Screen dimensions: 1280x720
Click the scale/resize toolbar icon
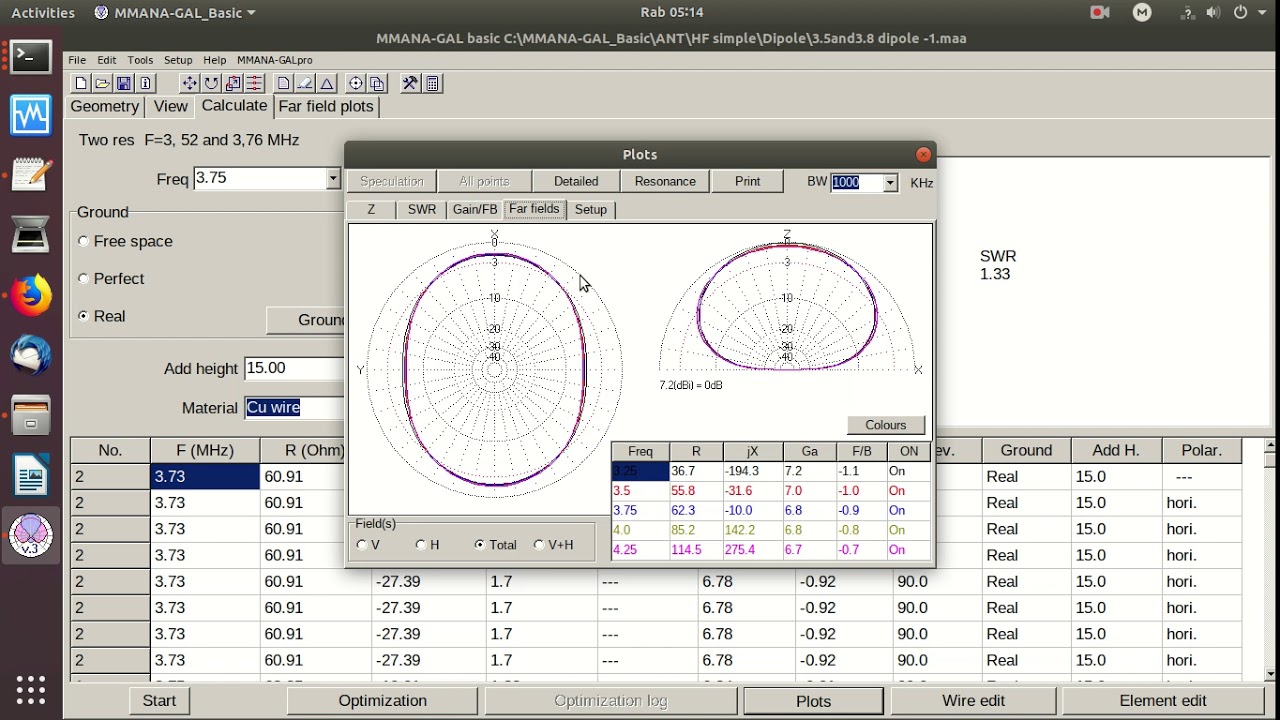(x=233, y=84)
